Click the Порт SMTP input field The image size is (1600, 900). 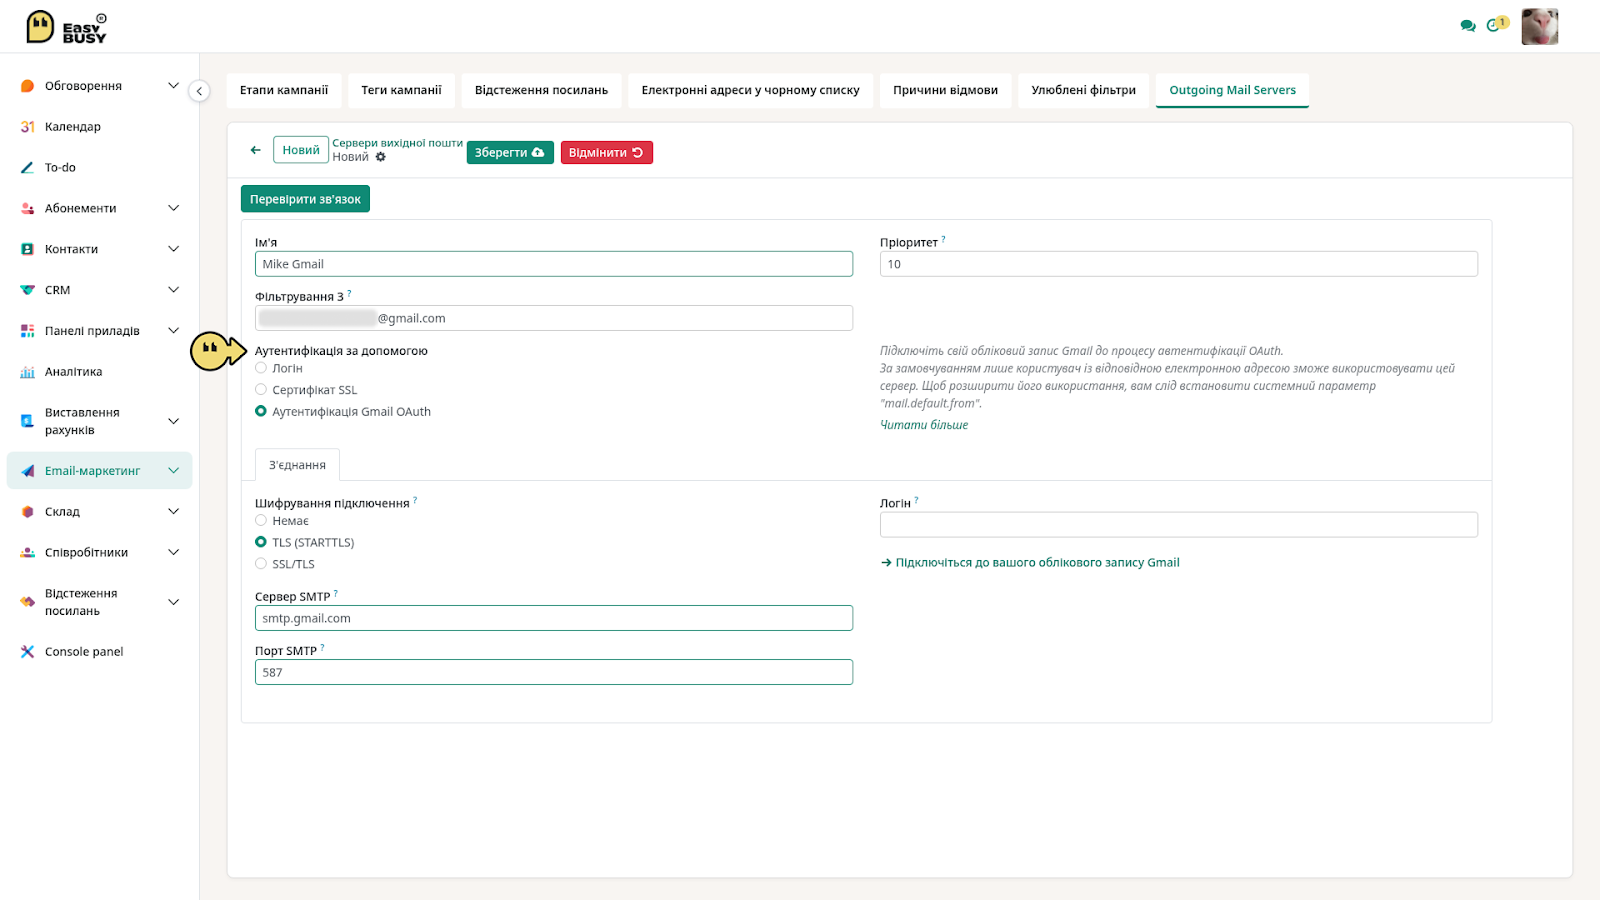[554, 672]
